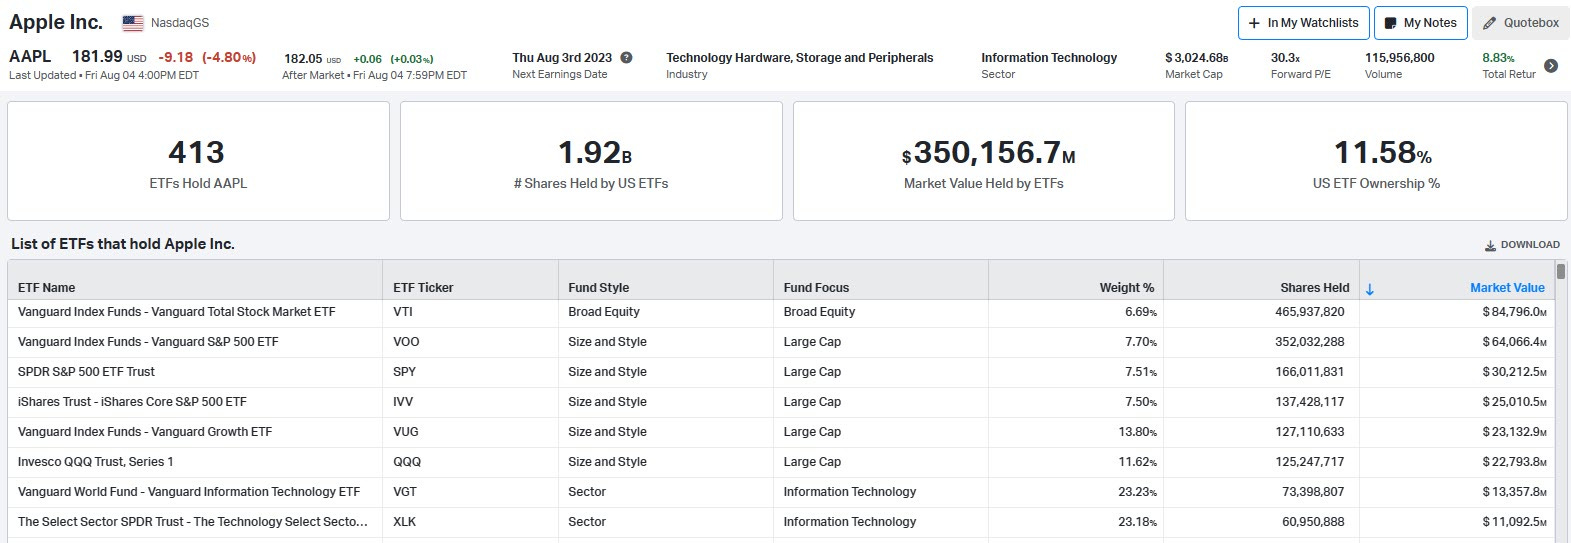Open the SPDR S&P 500 ETF Trust entry
The image size is (1571, 543).
pyautogui.click(x=86, y=372)
